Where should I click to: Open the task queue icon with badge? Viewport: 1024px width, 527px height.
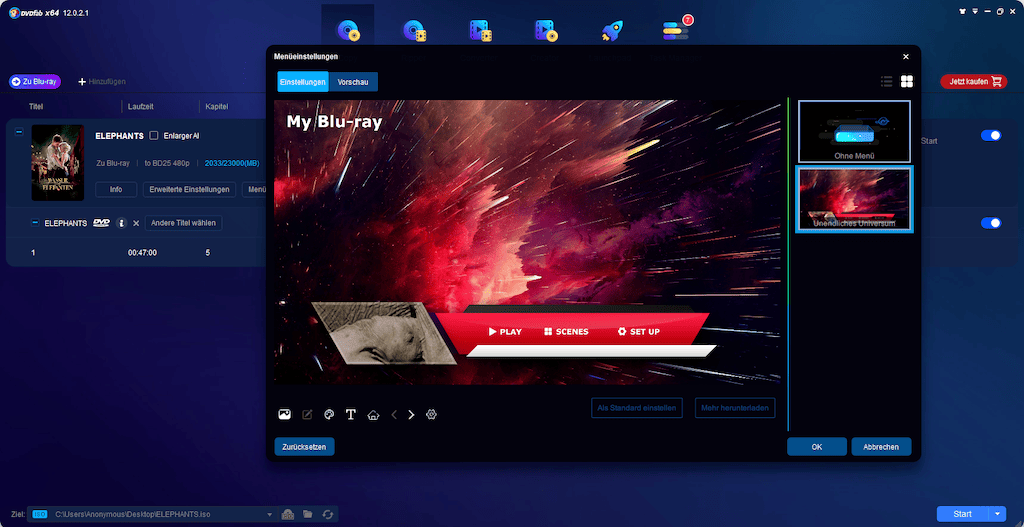point(676,30)
